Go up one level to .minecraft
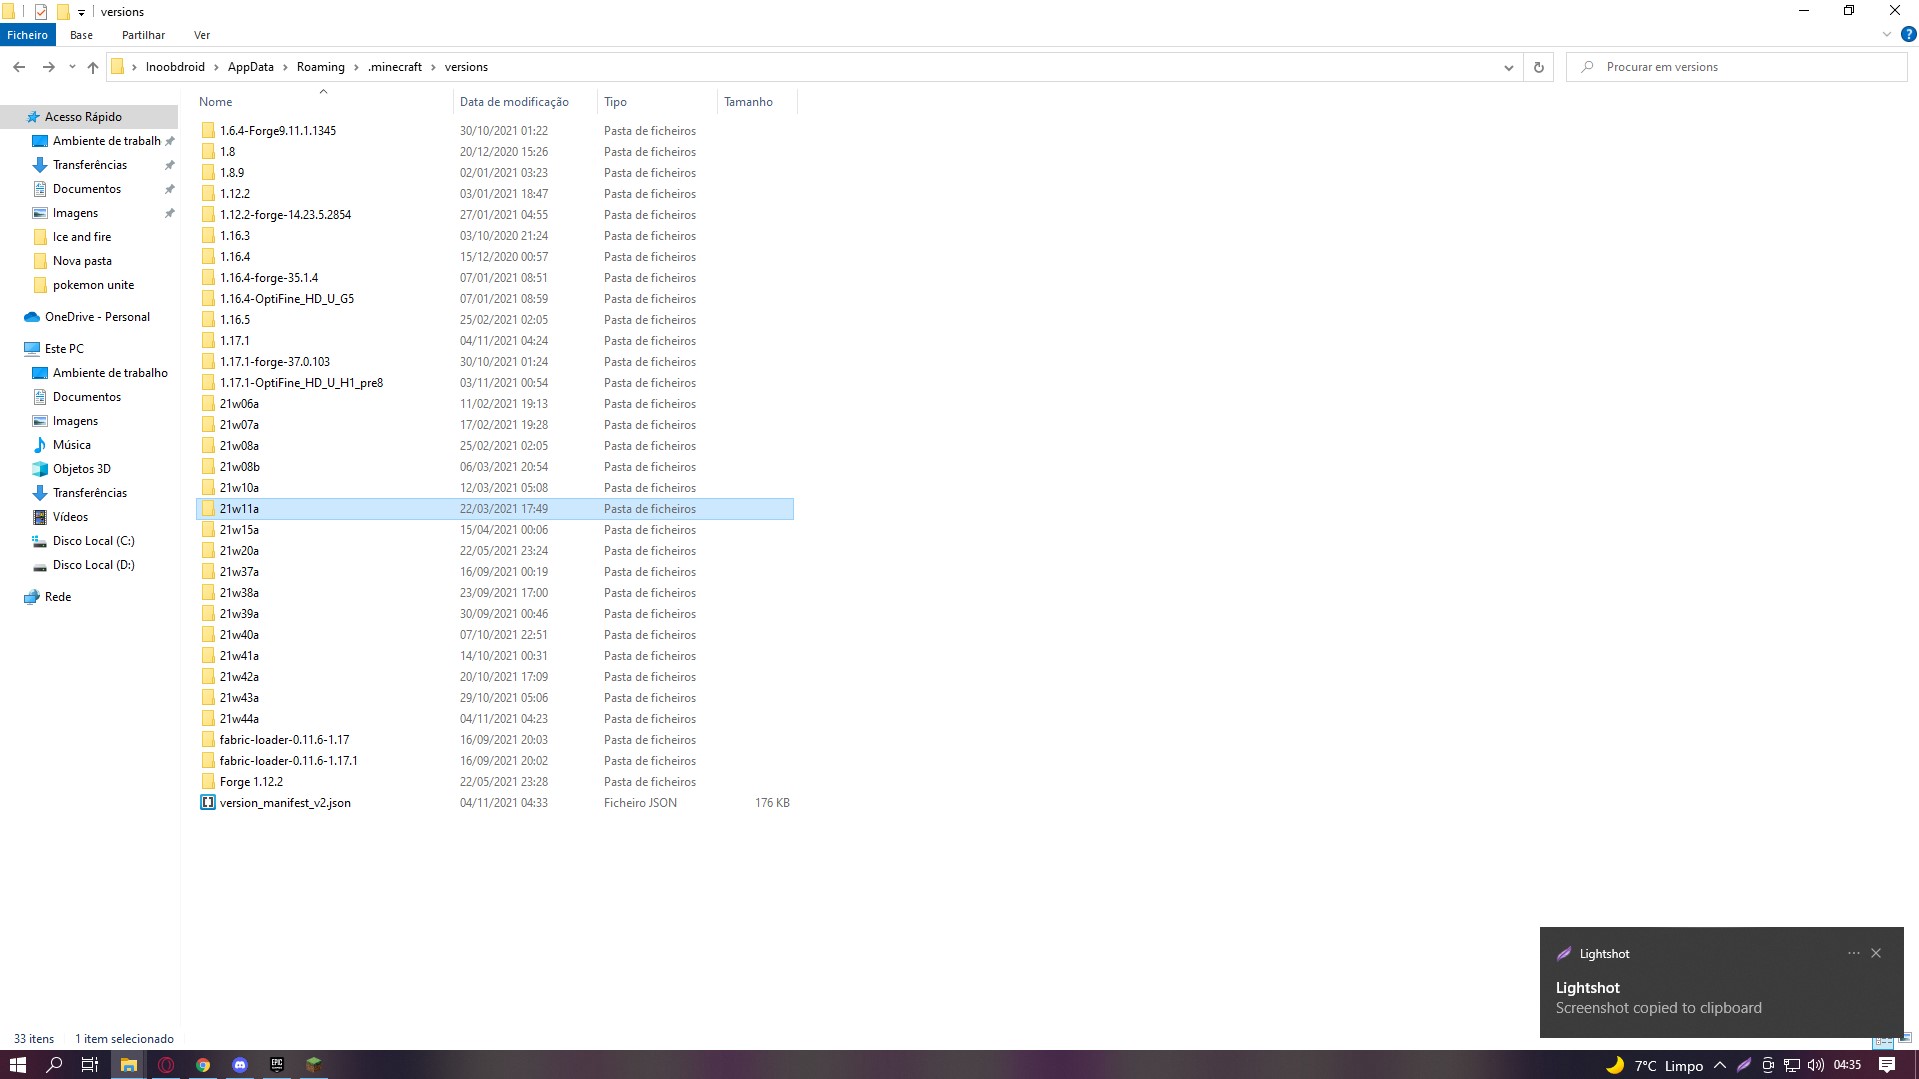Viewport: 1919px width, 1079px height. (93, 67)
